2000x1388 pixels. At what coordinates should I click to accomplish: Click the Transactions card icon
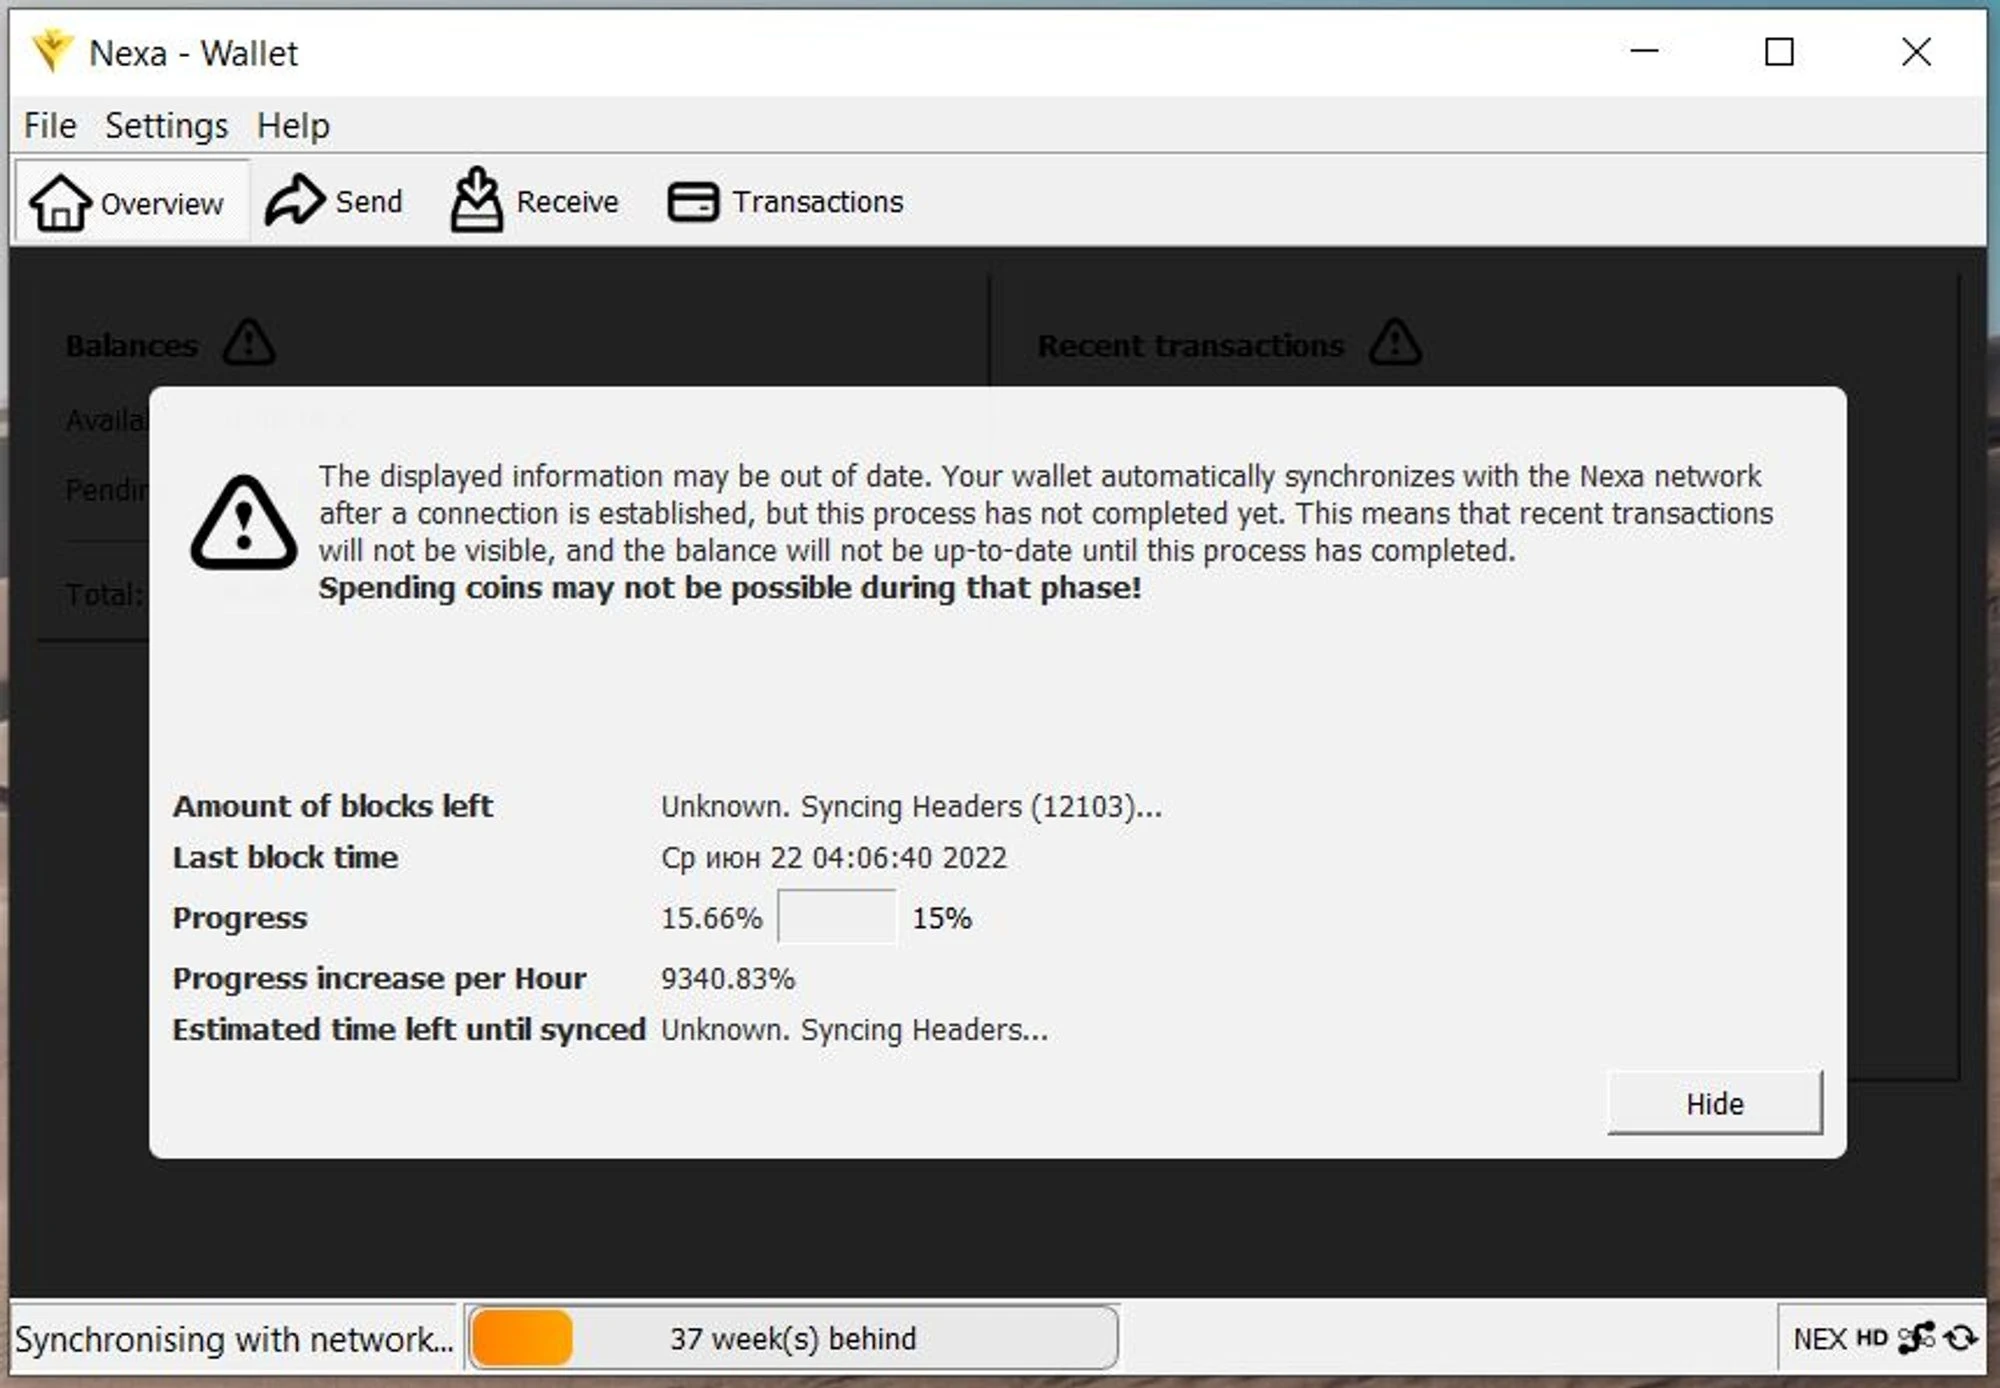pyautogui.click(x=693, y=202)
